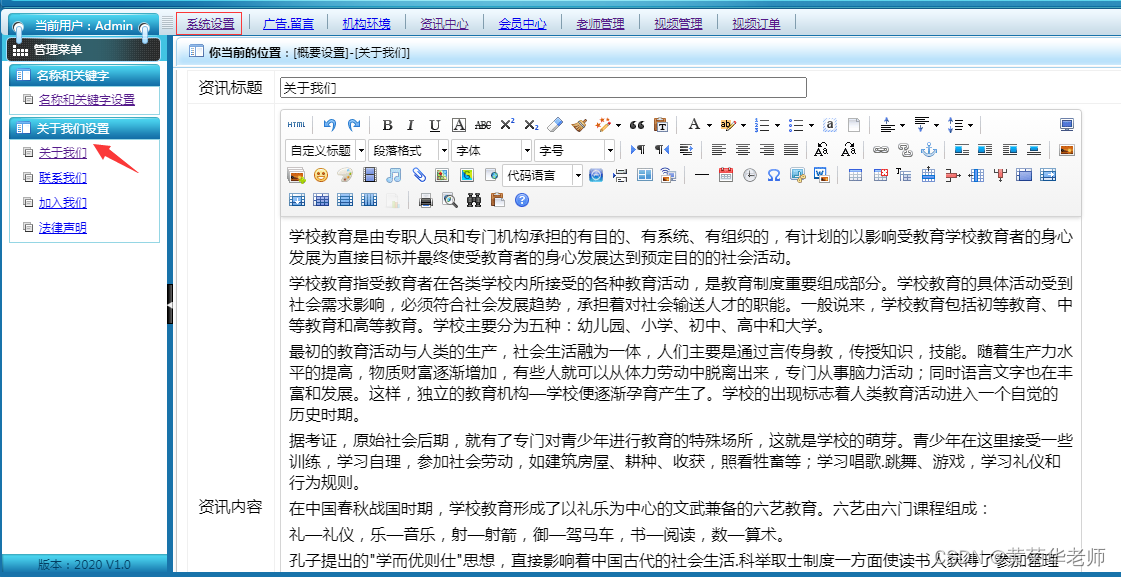Insert emoticon using smiley face icon

pos(320,175)
